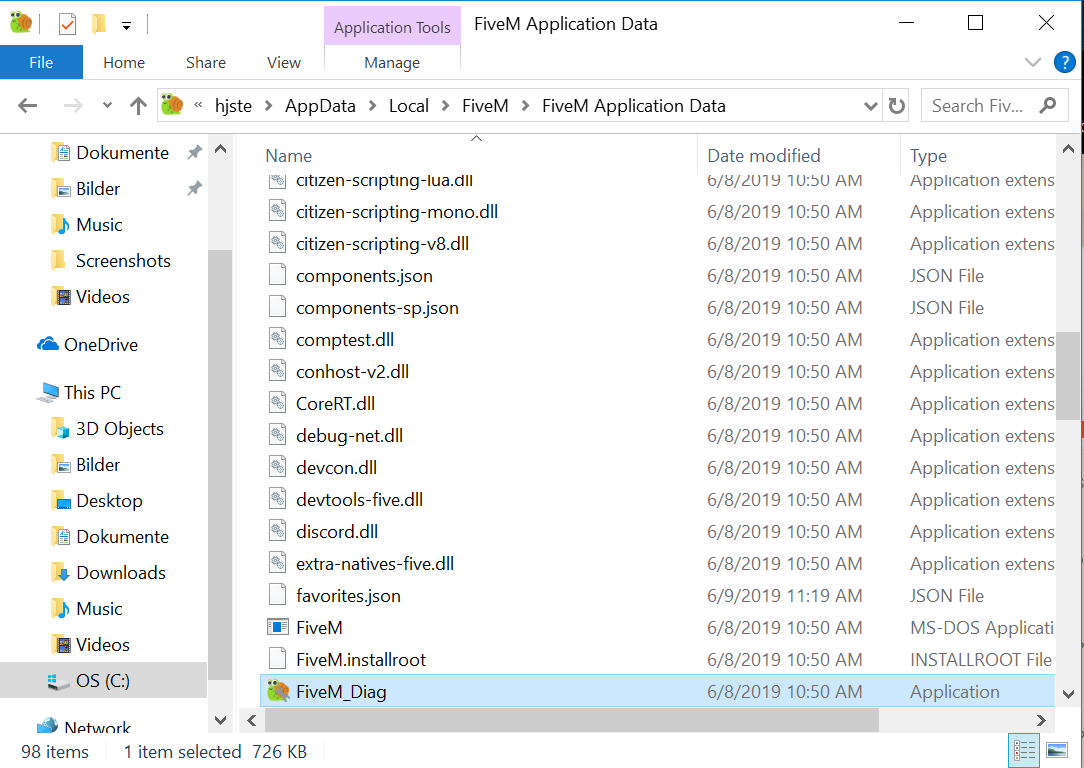Refresh the folder view
1084x768 pixels.
pyautogui.click(x=897, y=106)
